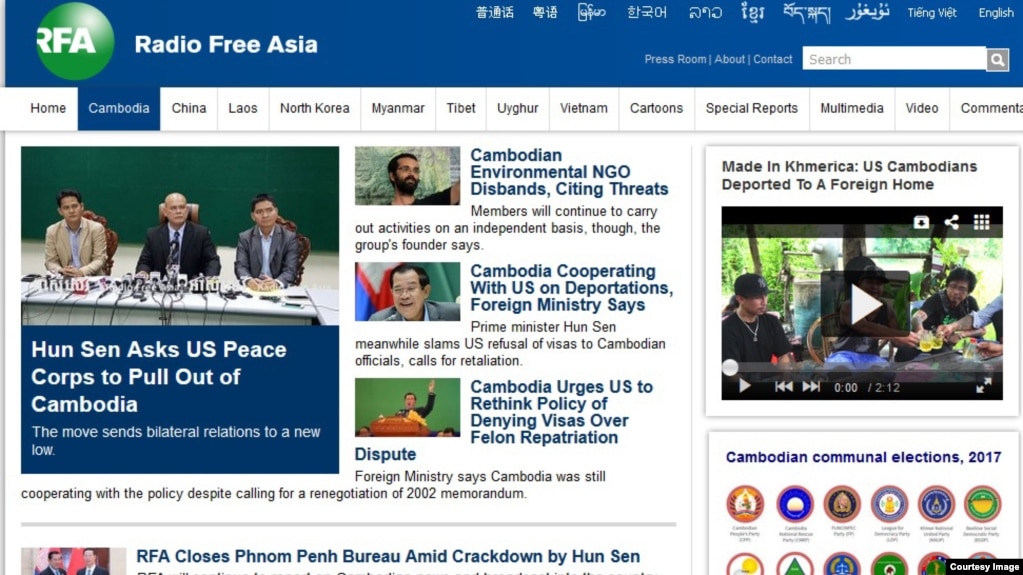1023x575 pixels.
Task: Open the Video navigation tab
Action: pos(921,108)
